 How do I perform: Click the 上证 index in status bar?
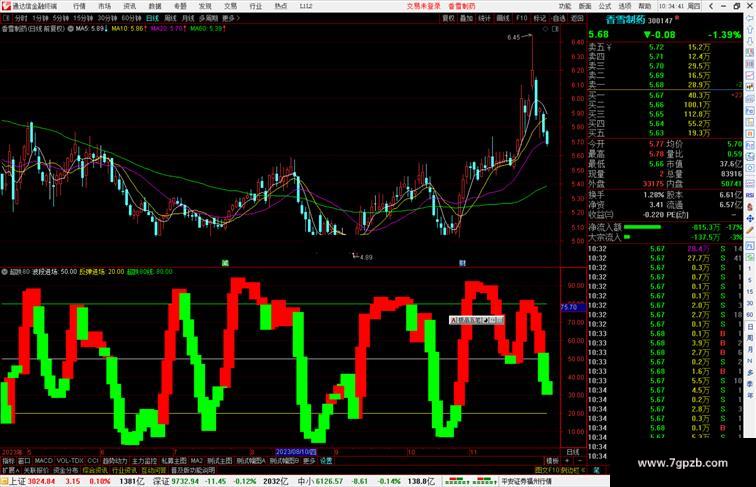click(17, 481)
